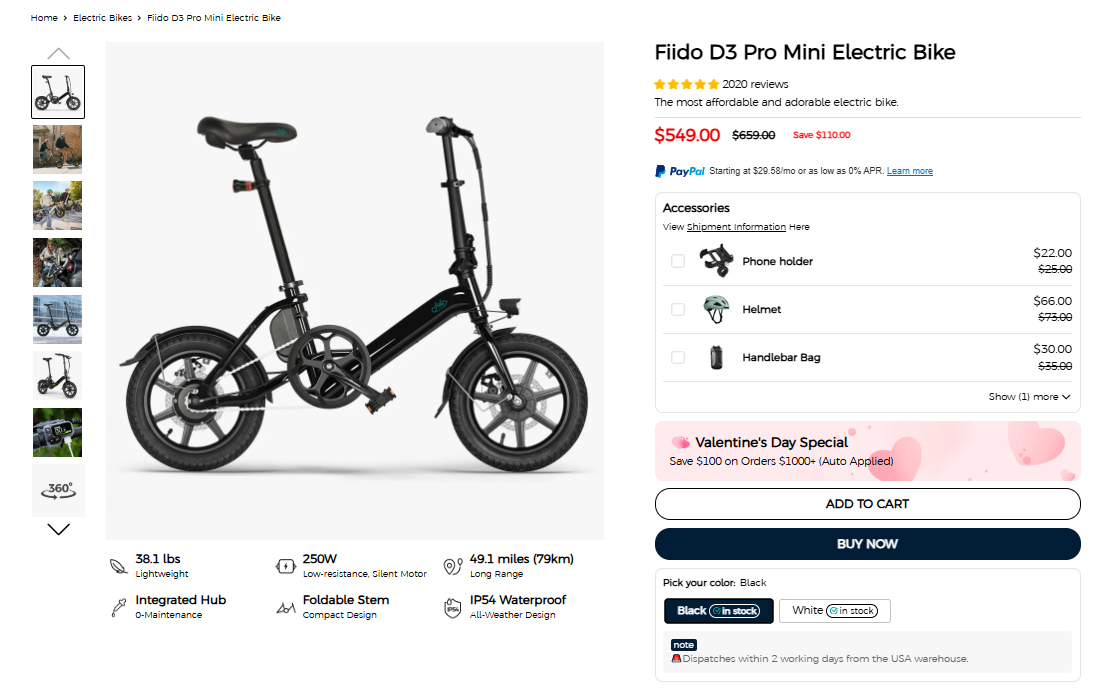Click the helmet accessory image
Image resolution: width=1116 pixels, height=695 pixels.
tap(716, 309)
